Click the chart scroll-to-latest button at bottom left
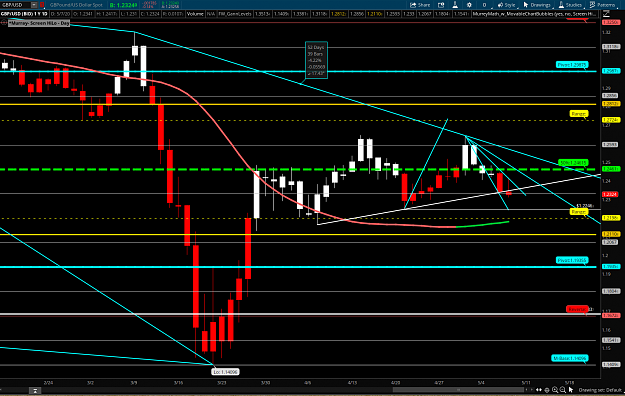Image resolution: width=625 pixels, height=396 pixels. (x=35, y=390)
